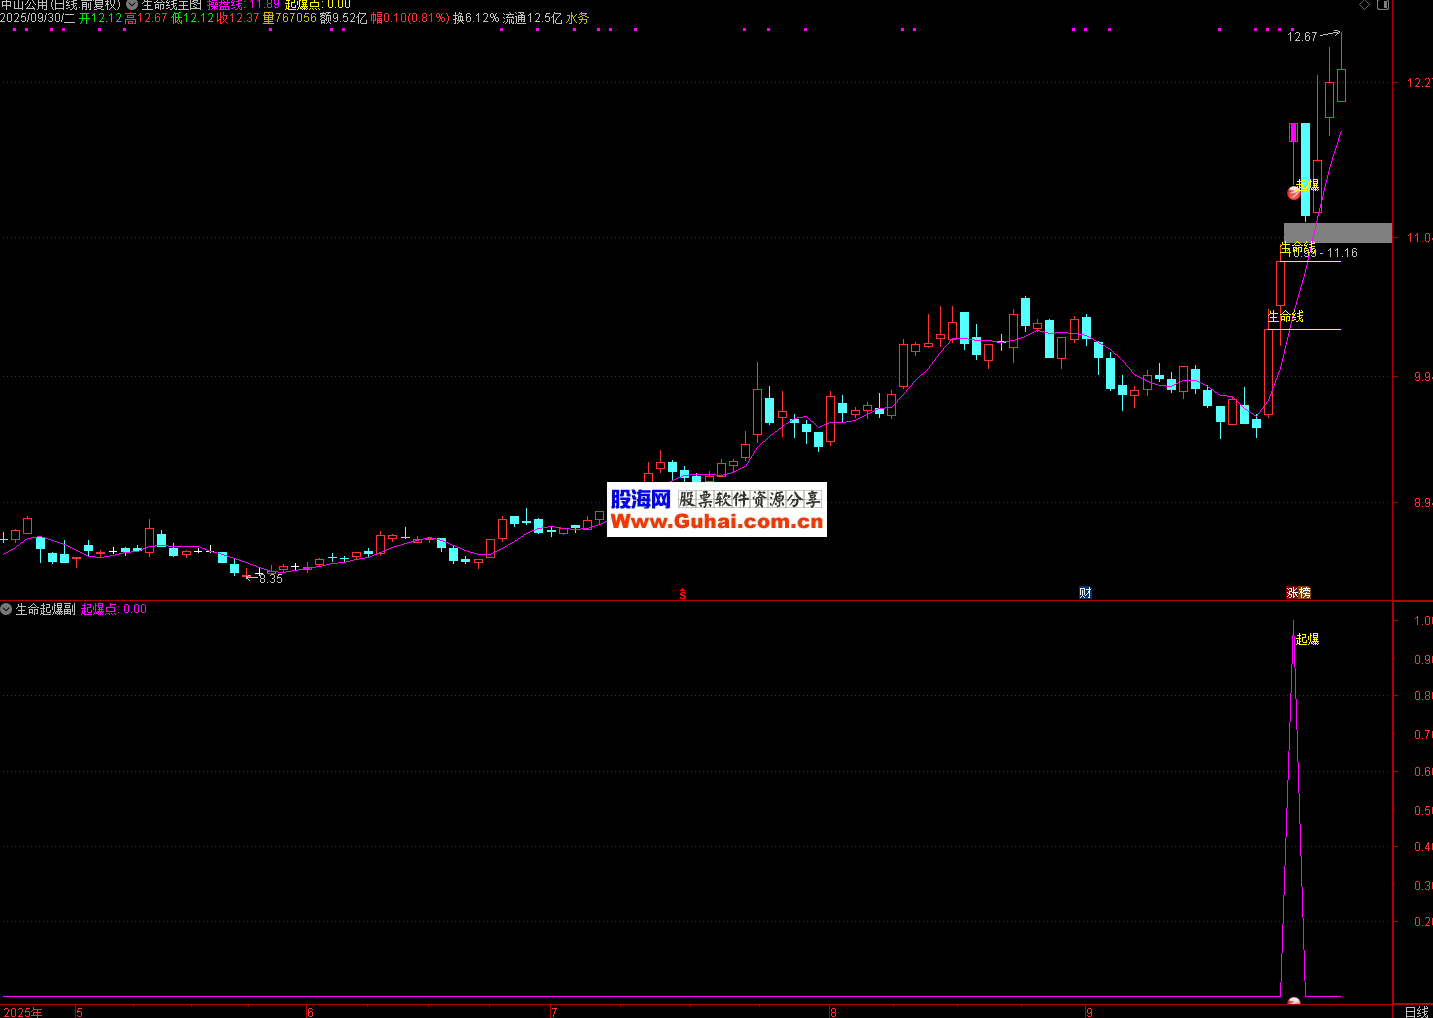This screenshot has height=1018, width=1433.
Task: Click the diamond icon at top right
Action: click(x=1365, y=5)
